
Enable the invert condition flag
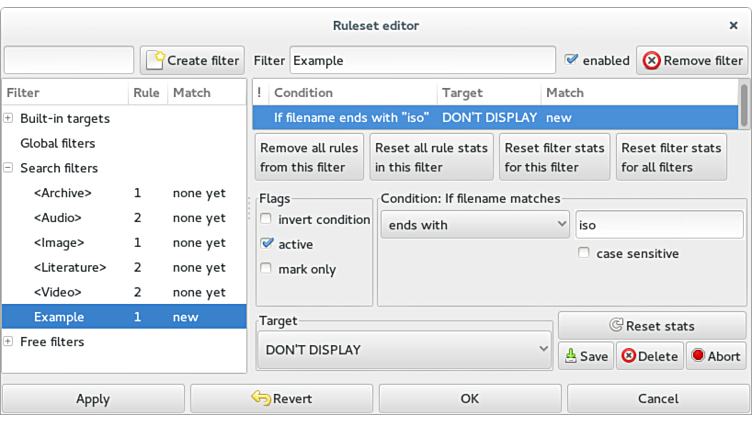click(266, 219)
